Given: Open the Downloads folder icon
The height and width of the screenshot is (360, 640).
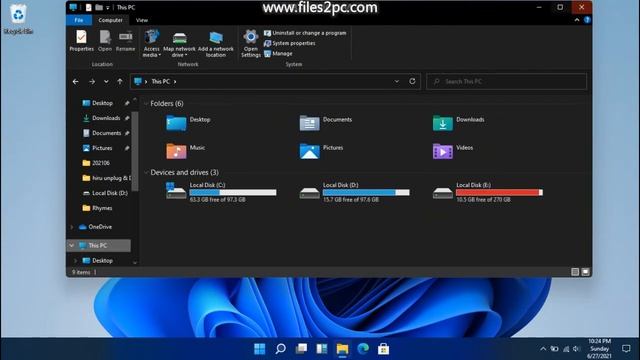Looking at the screenshot, I should pos(443,123).
